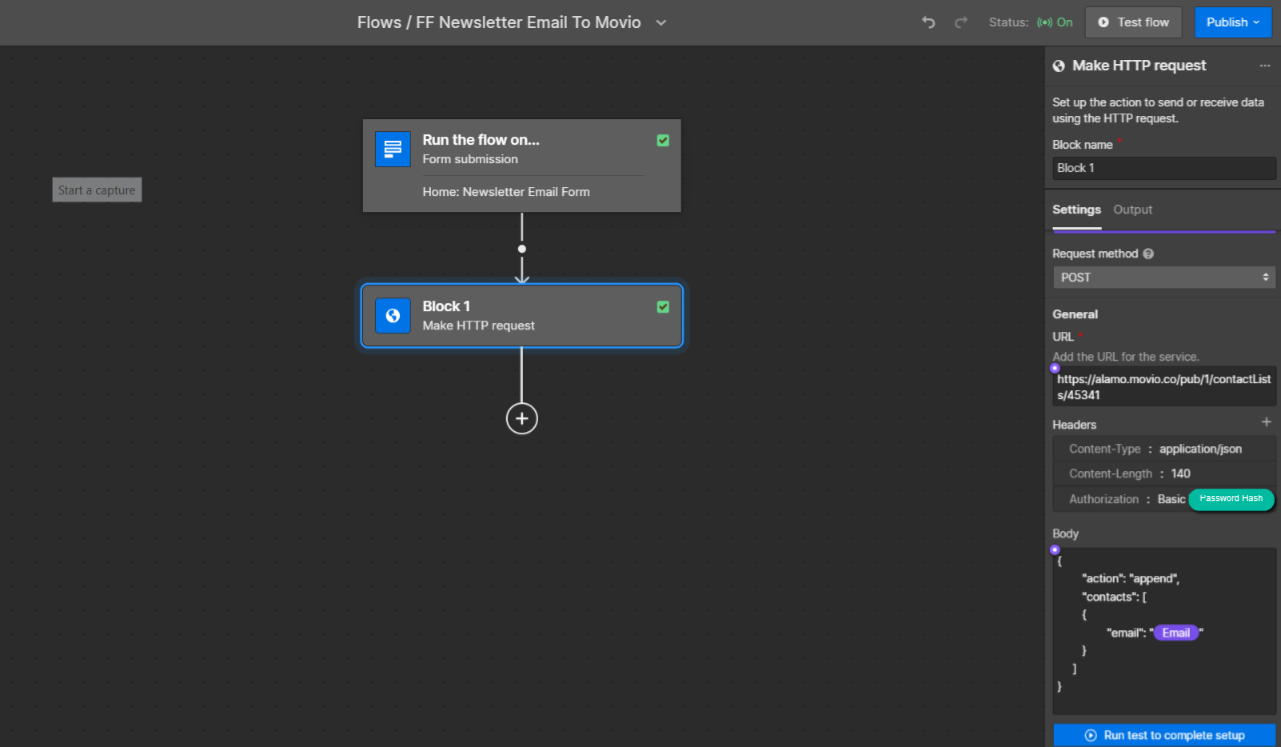Add a new block with plus circle
The width and height of the screenshot is (1281, 747).
click(x=521, y=418)
